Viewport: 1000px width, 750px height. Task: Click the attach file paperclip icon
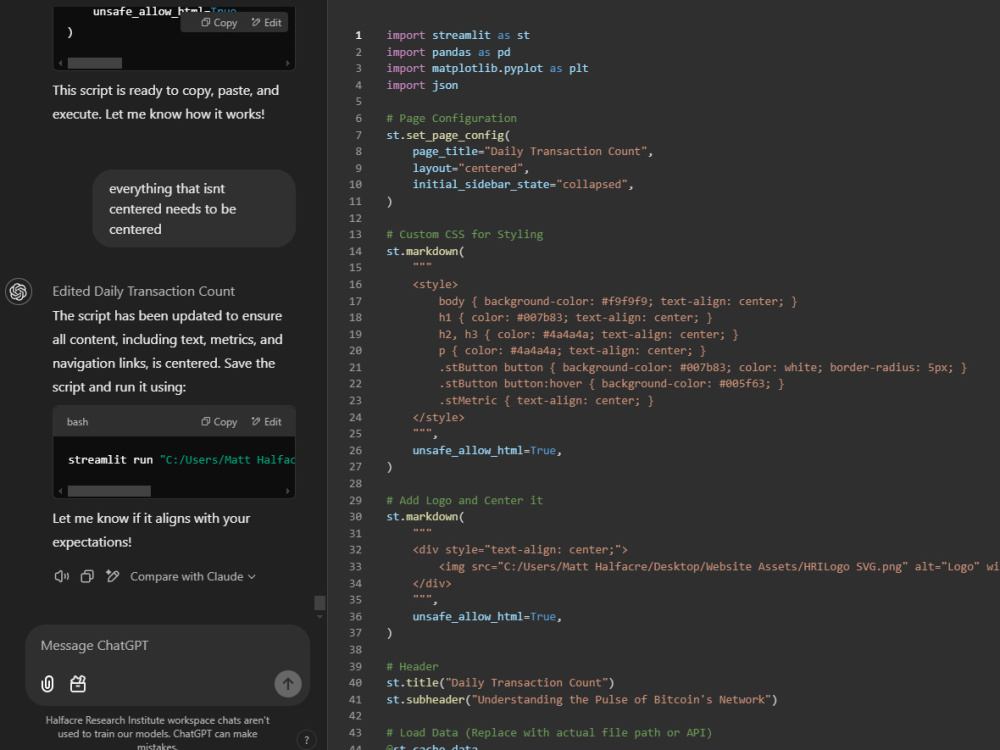point(47,684)
